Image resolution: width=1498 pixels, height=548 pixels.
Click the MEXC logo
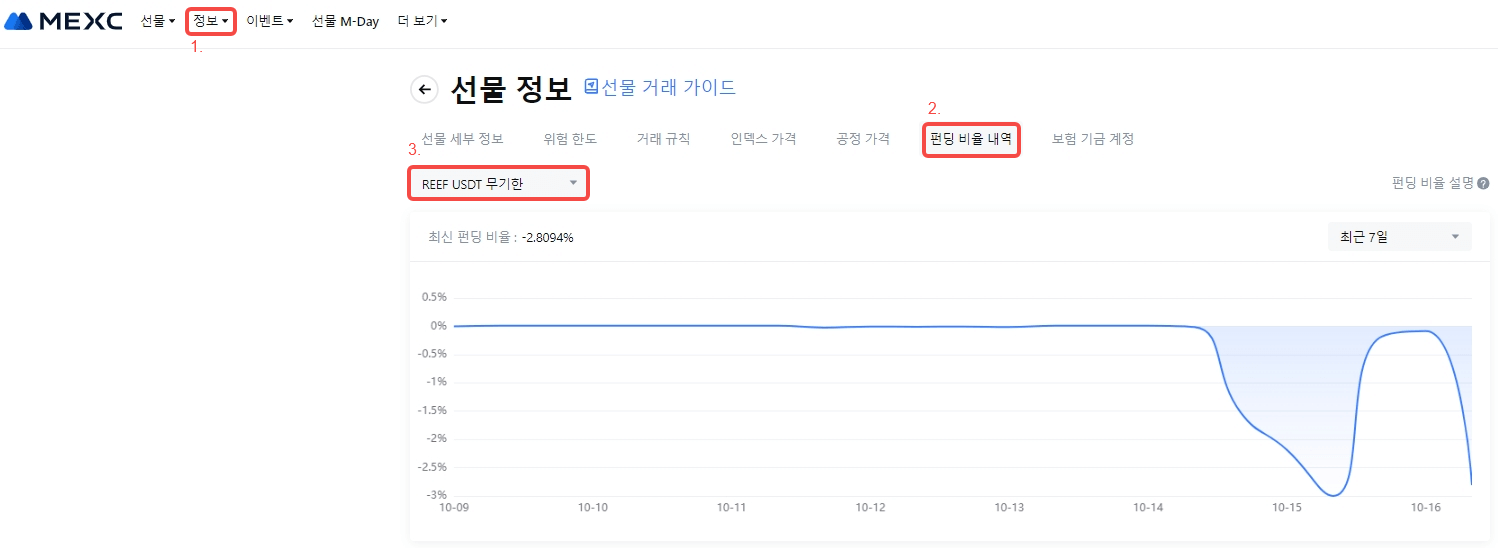pyautogui.click(x=63, y=21)
